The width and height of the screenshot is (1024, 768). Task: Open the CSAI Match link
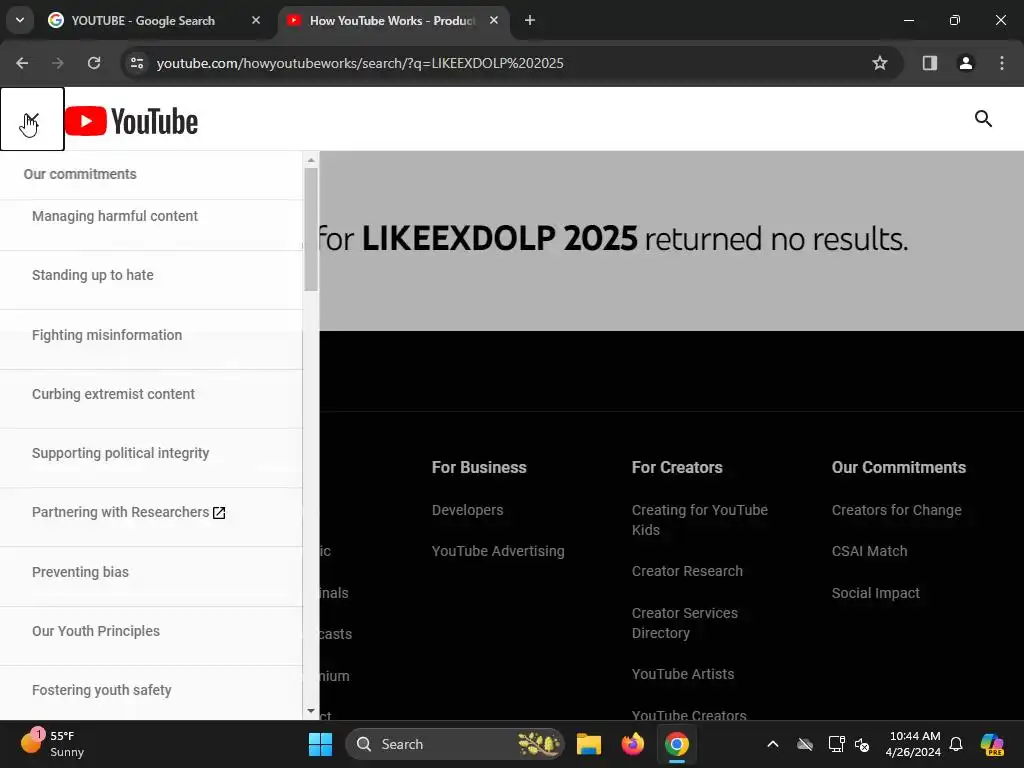869,551
